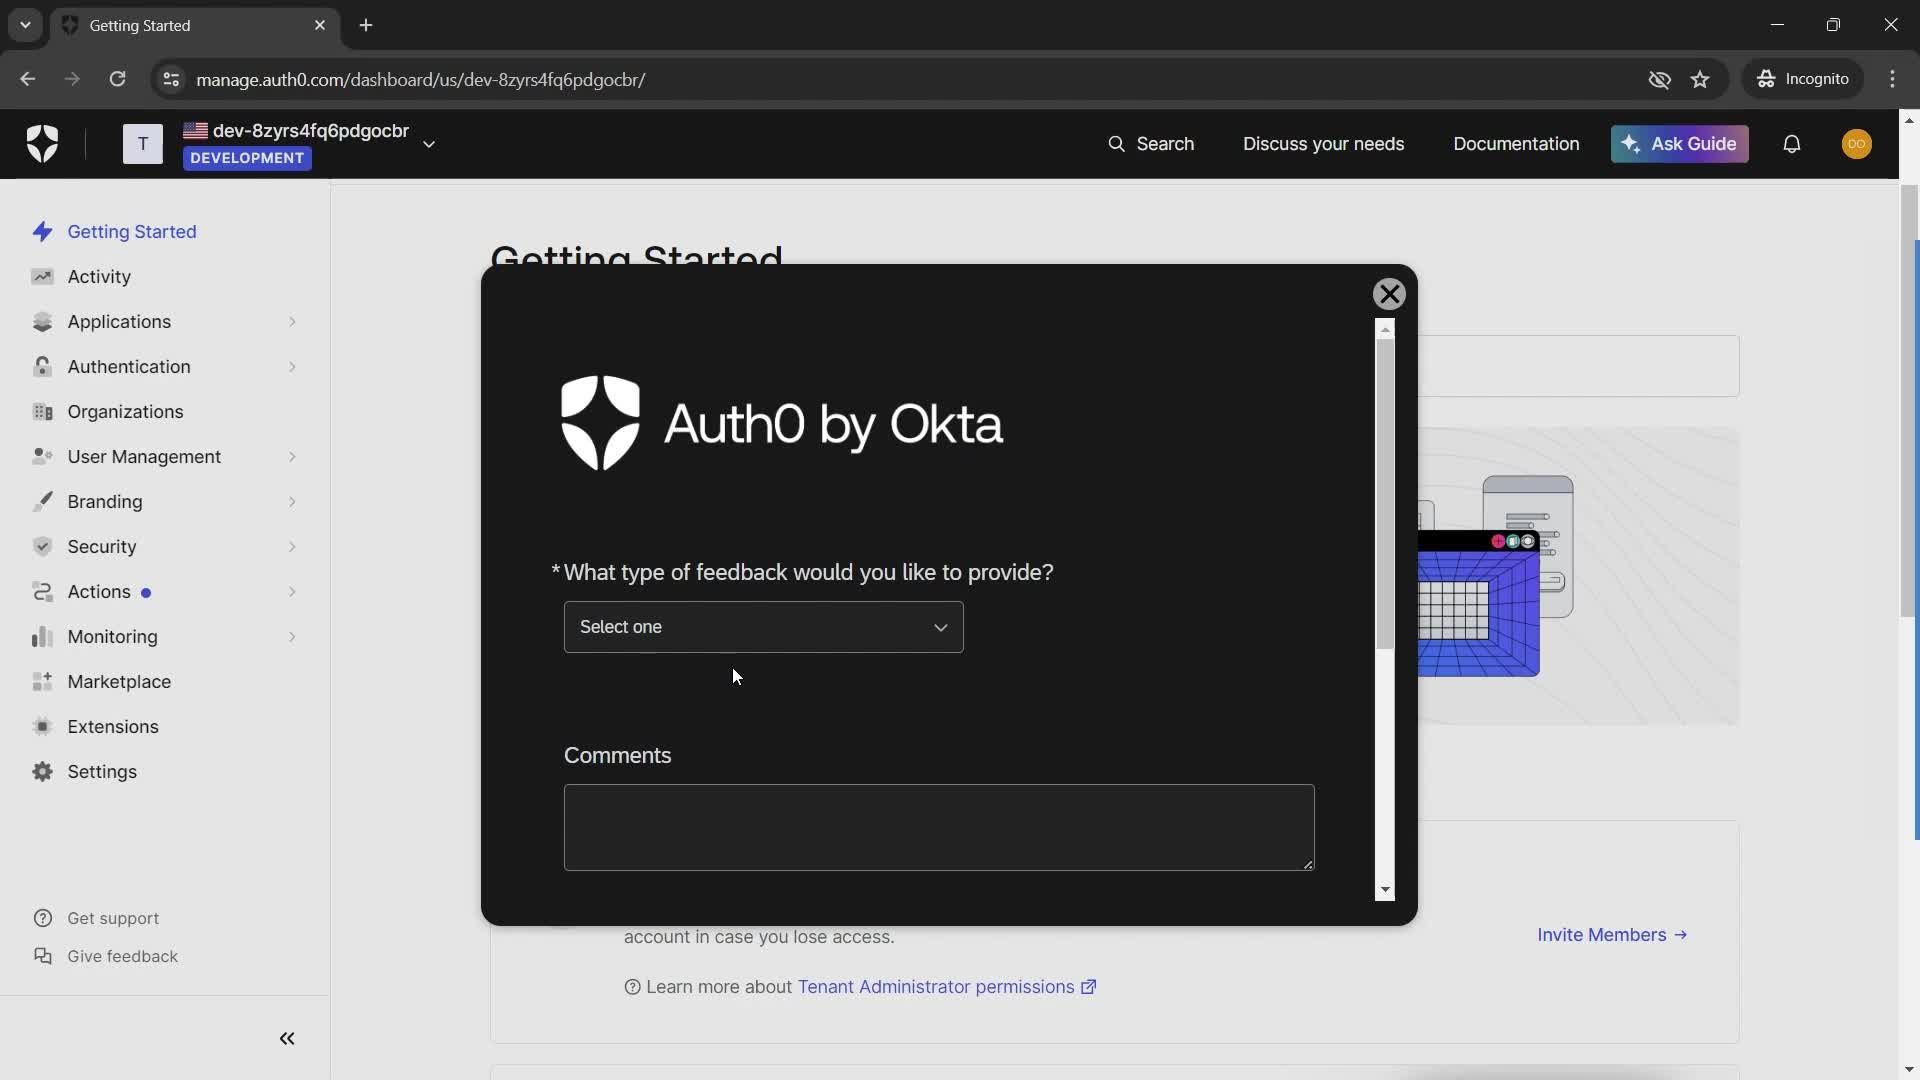Click the Actions flow icon
The image size is (1920, 1080).
pyautogui.click(x=42, y=592)
